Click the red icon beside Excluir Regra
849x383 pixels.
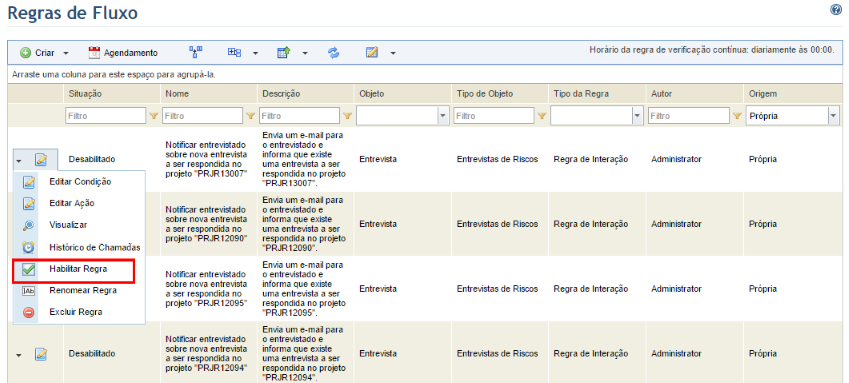[x=29, y=313]
